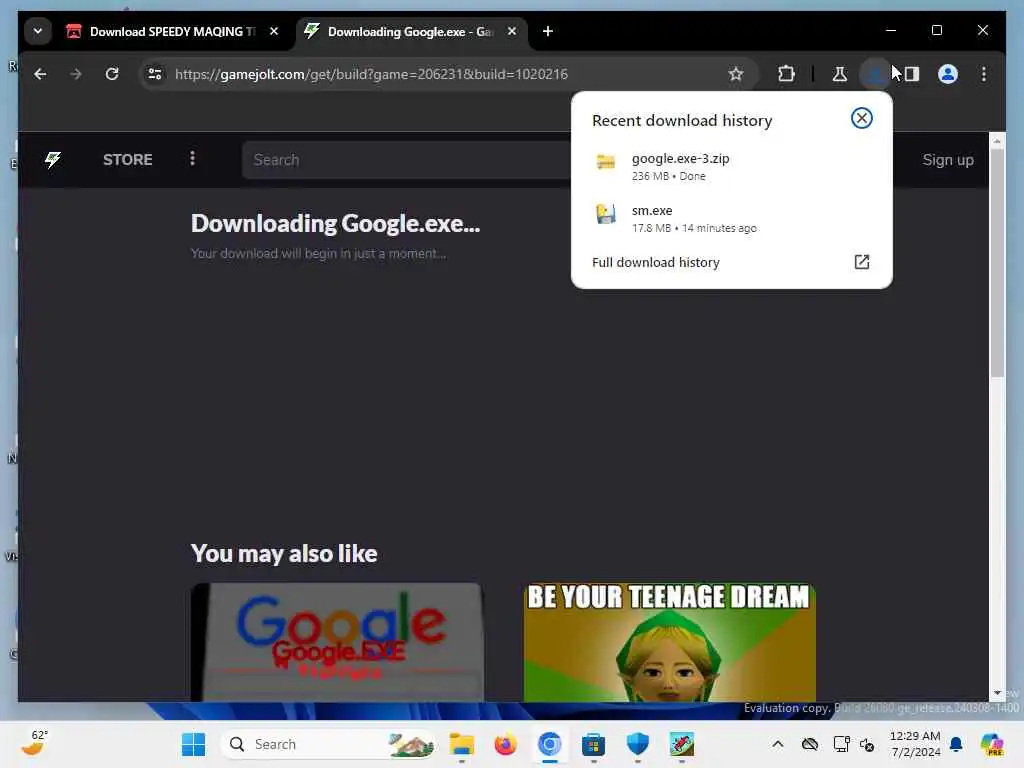The image size is (1024, 768).
Task: Open the notifications bell icon
Action: click(x=956, y=744)
